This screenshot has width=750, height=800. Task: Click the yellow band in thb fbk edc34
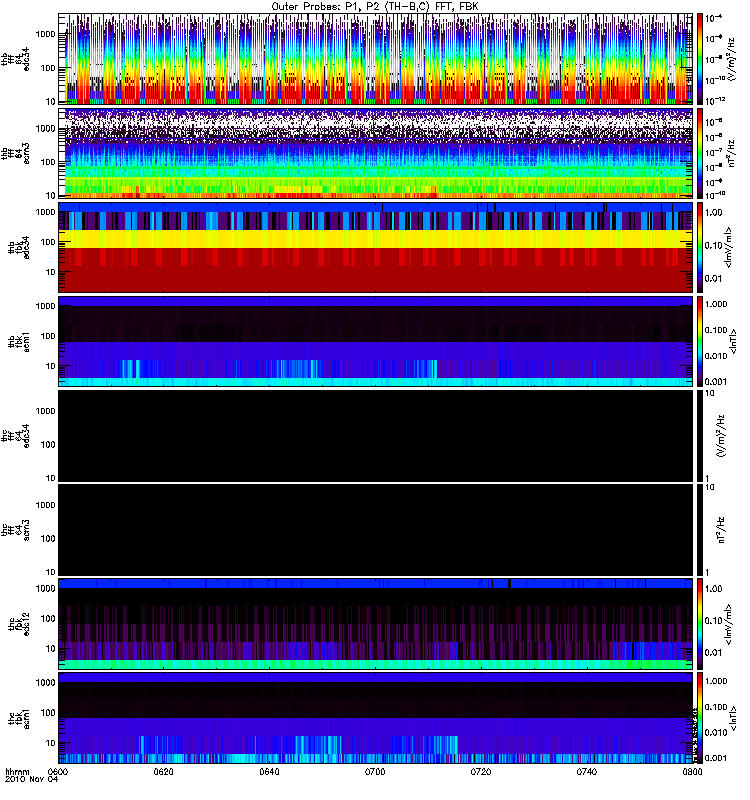click(x=376, y=239)
